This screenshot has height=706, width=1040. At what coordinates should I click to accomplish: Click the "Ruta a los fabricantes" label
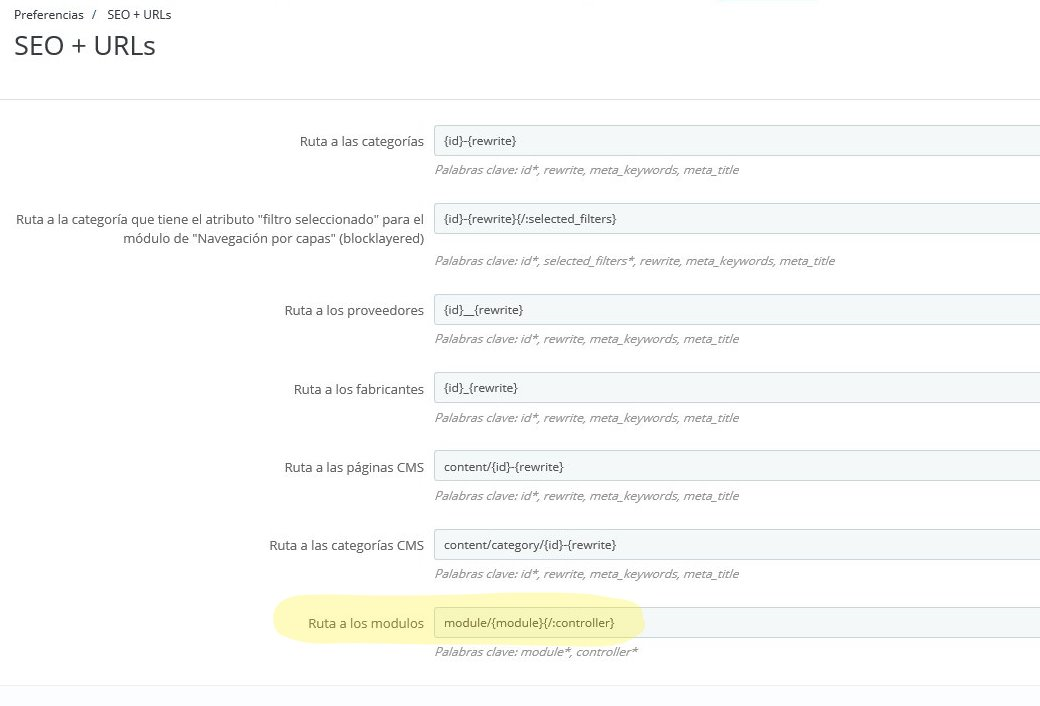[x=359, y=389]
